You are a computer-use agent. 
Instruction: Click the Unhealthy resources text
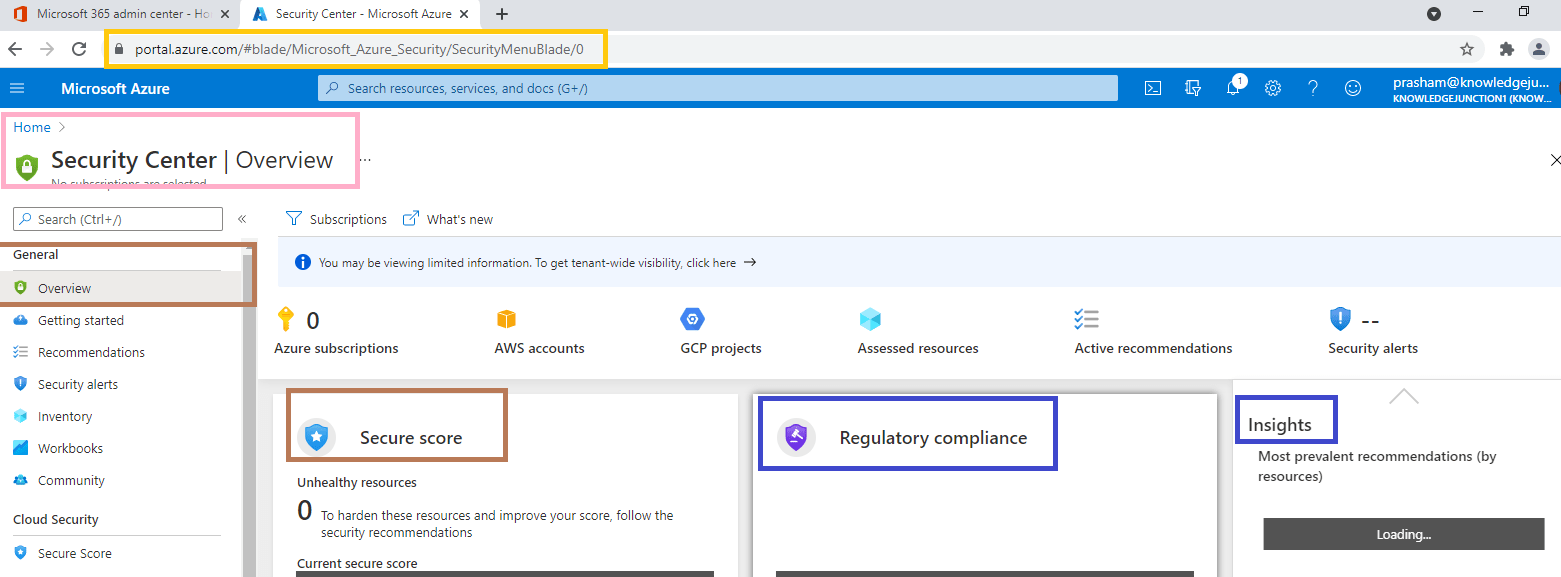(357, 482)
